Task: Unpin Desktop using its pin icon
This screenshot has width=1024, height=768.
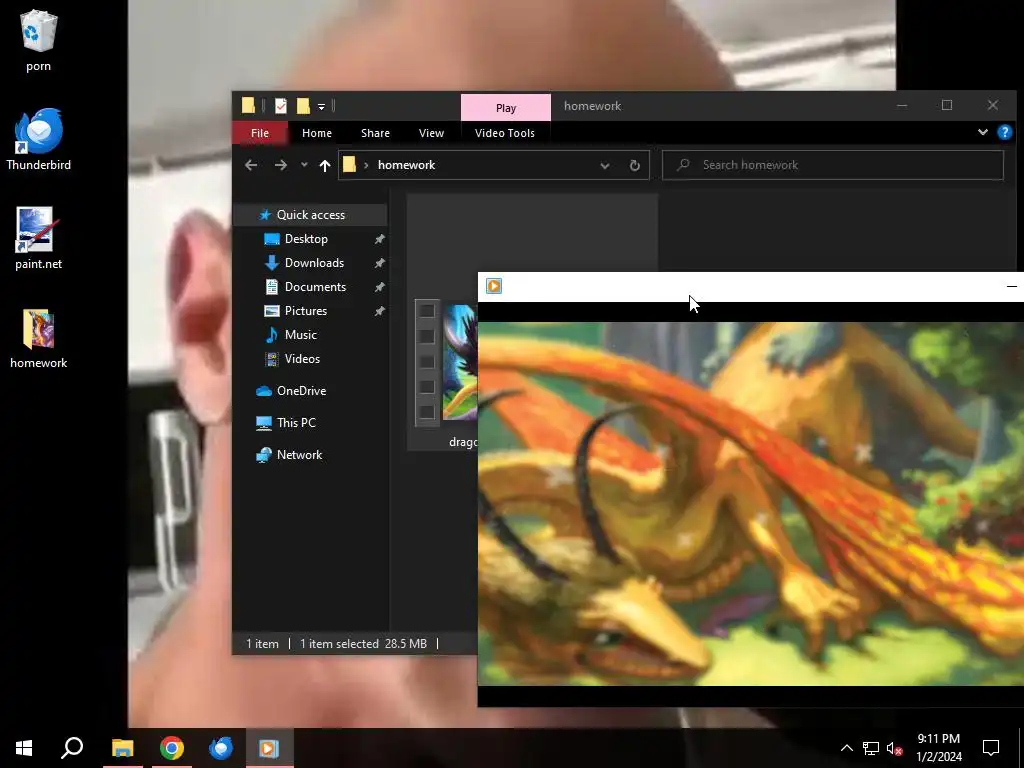Action: (379, 240)
